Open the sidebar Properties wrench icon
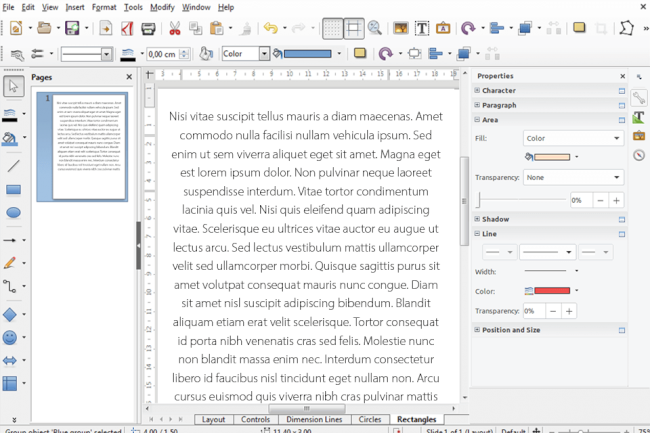650x433 pixels. (639, 98)
